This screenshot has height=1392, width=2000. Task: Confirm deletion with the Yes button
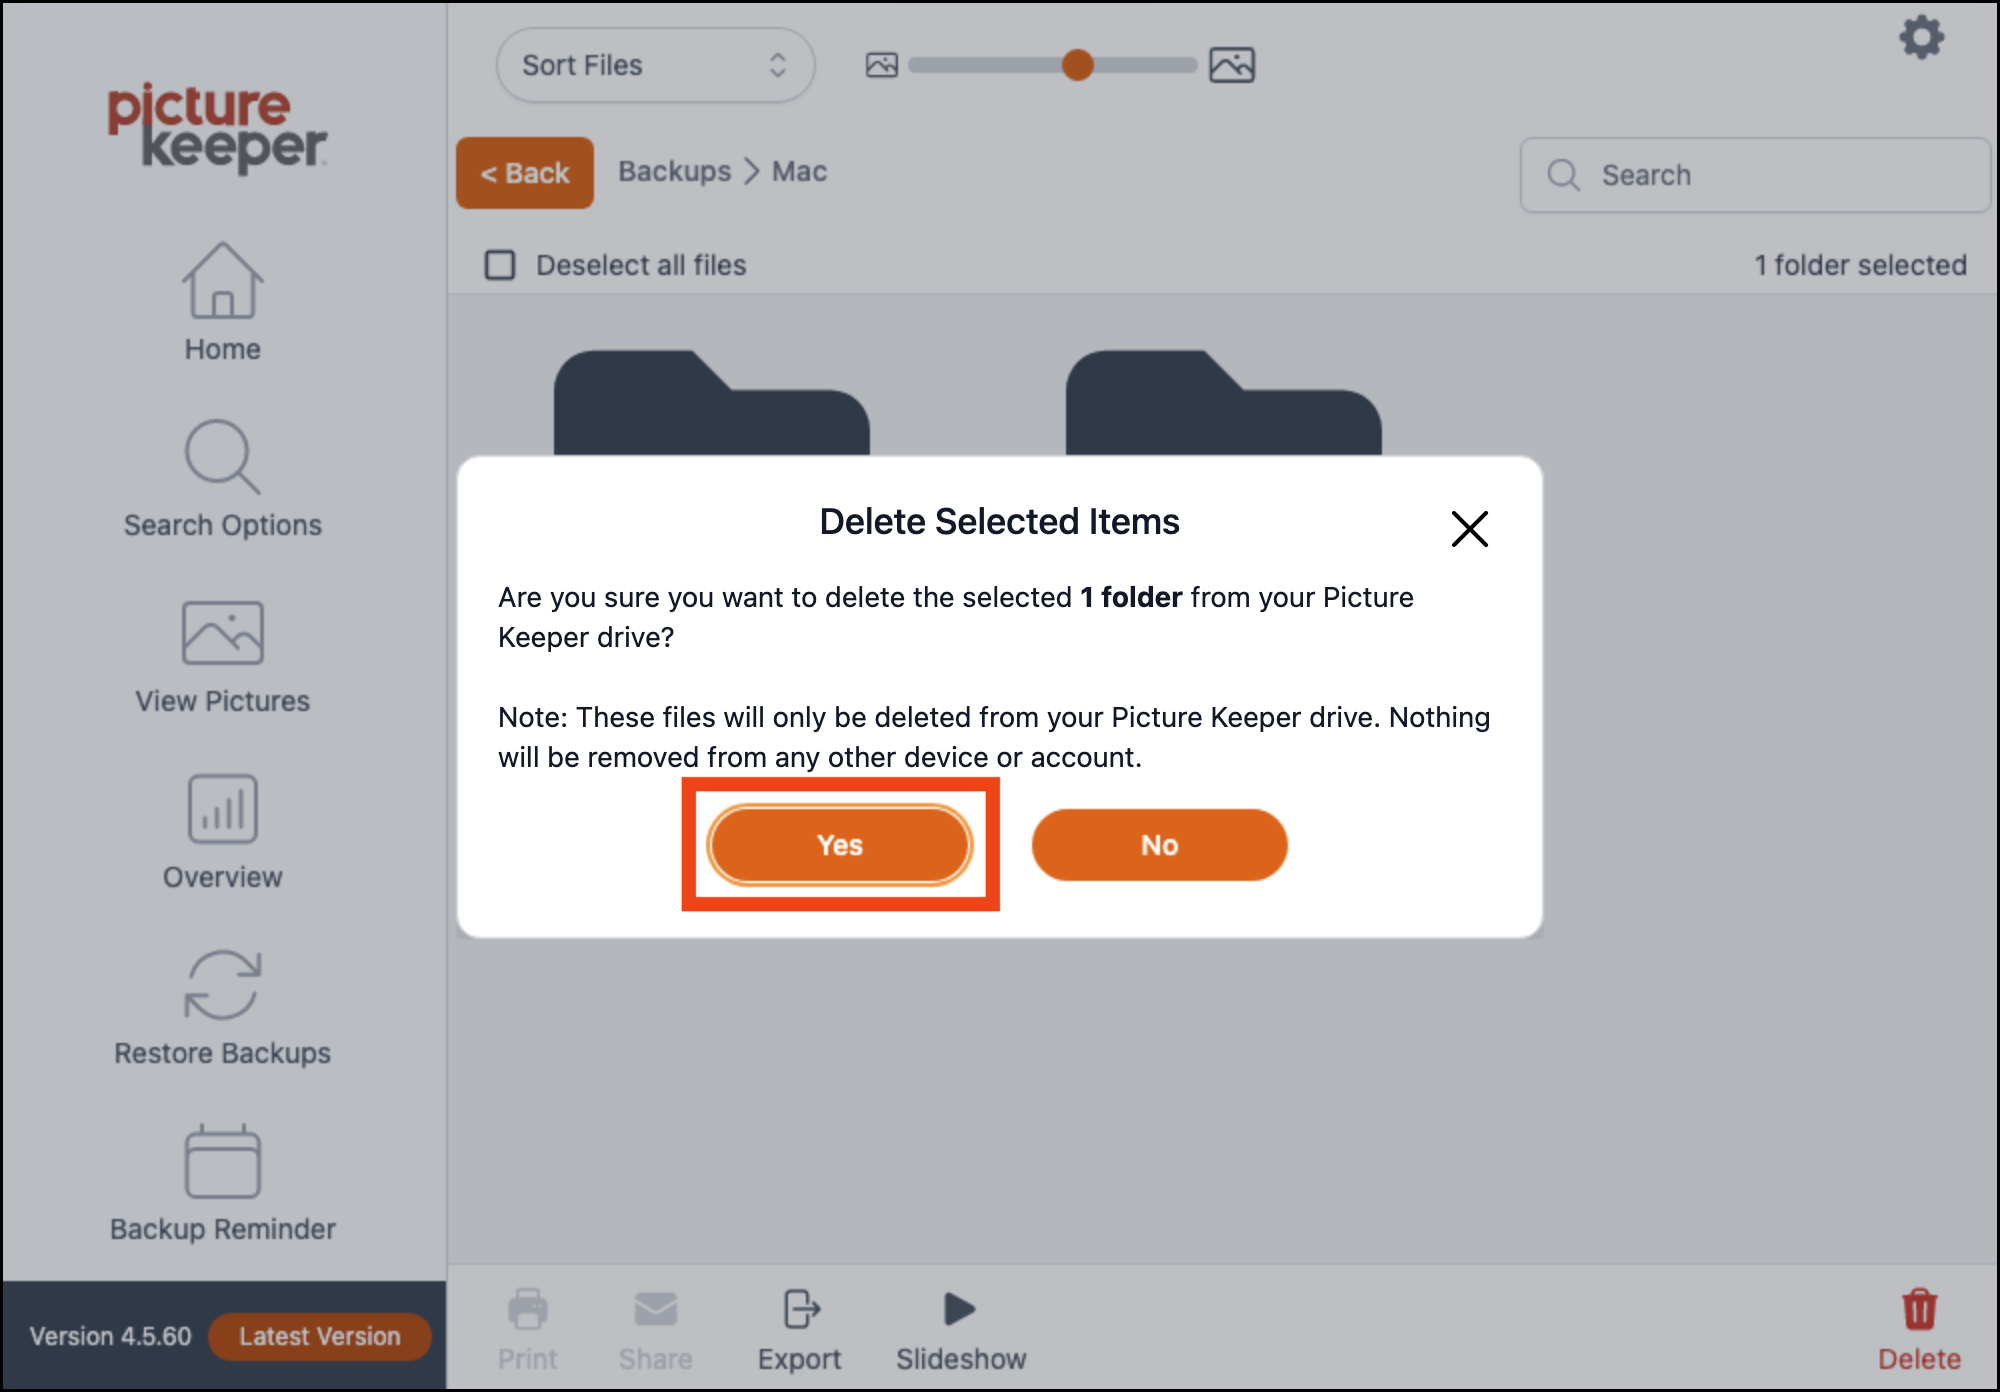pyautogui.click(x=839, y=845)
